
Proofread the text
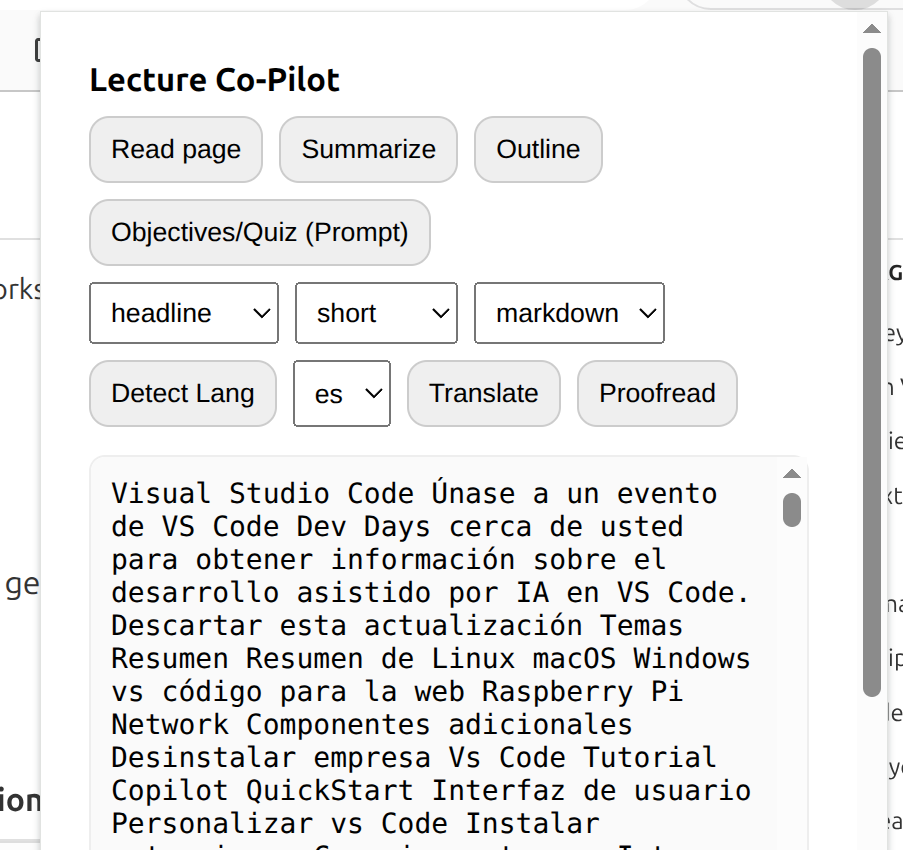[657, 394]
